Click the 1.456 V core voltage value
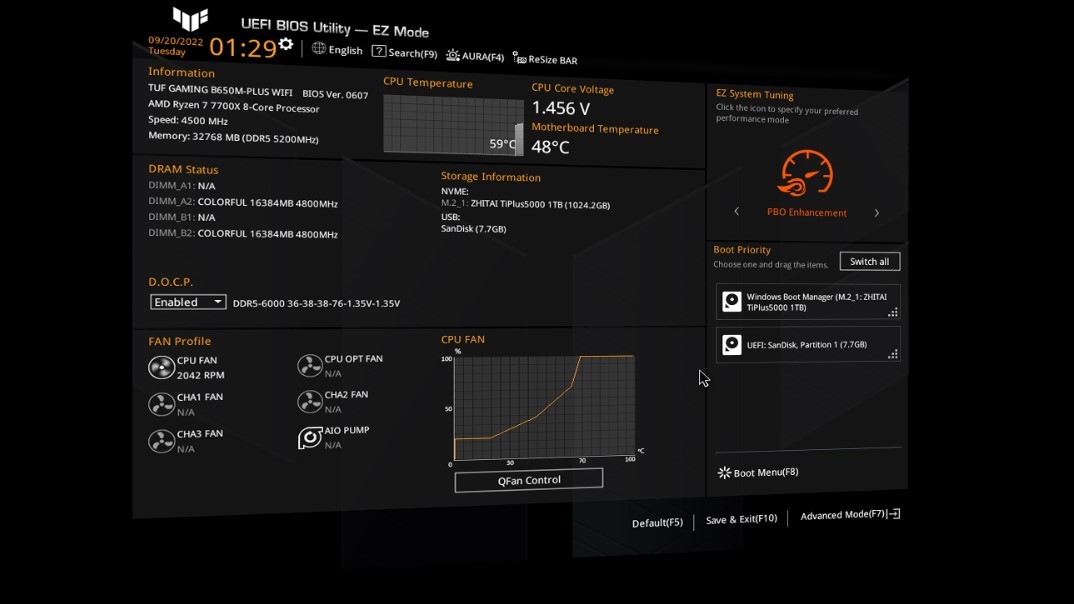 click(560, 108)
